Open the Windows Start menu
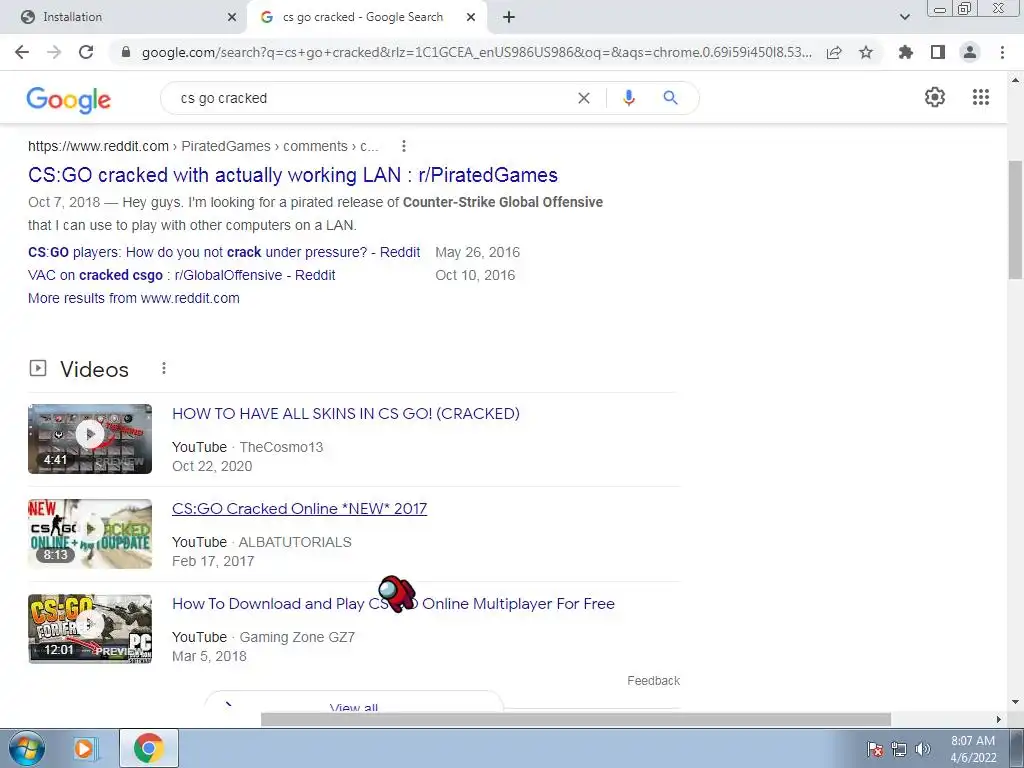This screenshot has height=768, width=1024. [x=26, y=748]
